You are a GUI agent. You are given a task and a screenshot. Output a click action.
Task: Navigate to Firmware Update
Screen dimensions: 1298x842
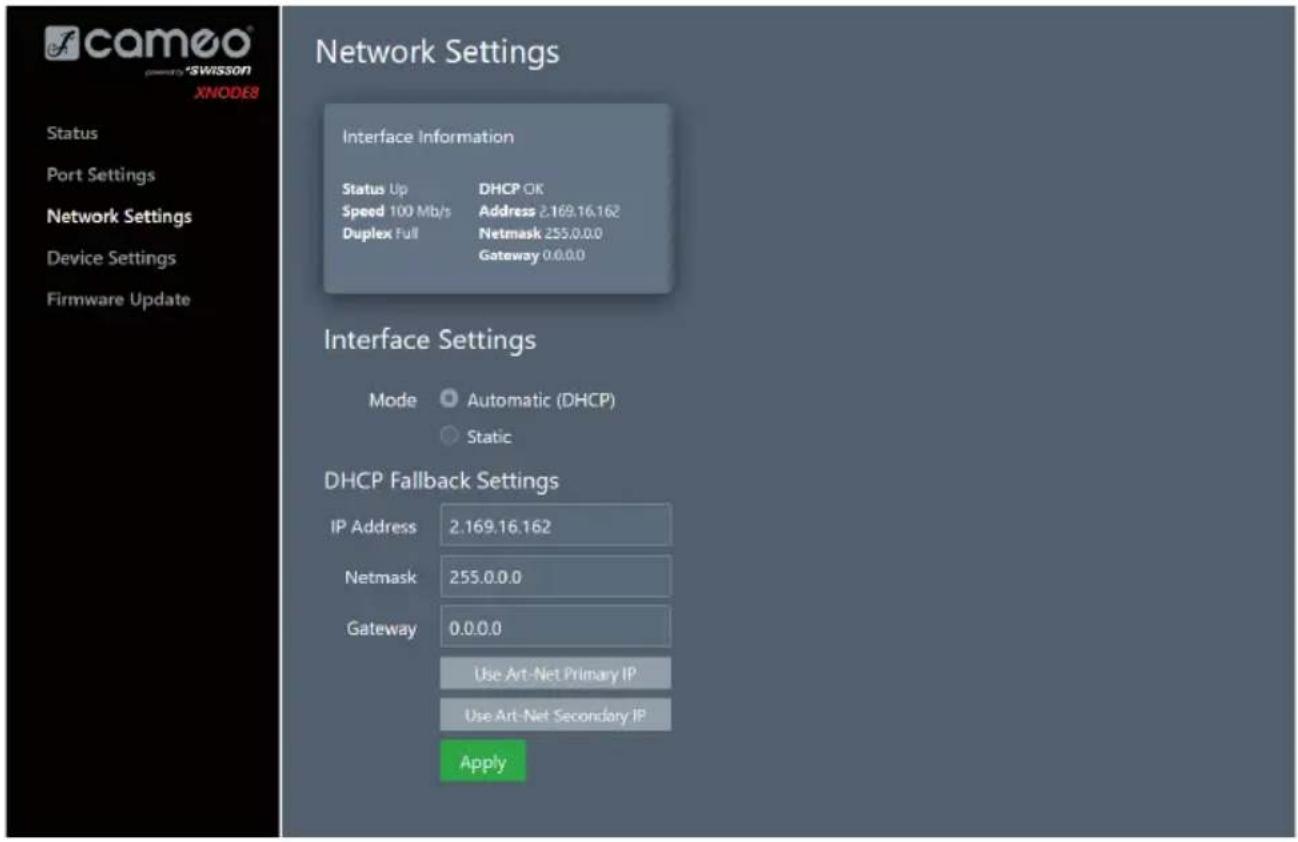coord(118,299)
